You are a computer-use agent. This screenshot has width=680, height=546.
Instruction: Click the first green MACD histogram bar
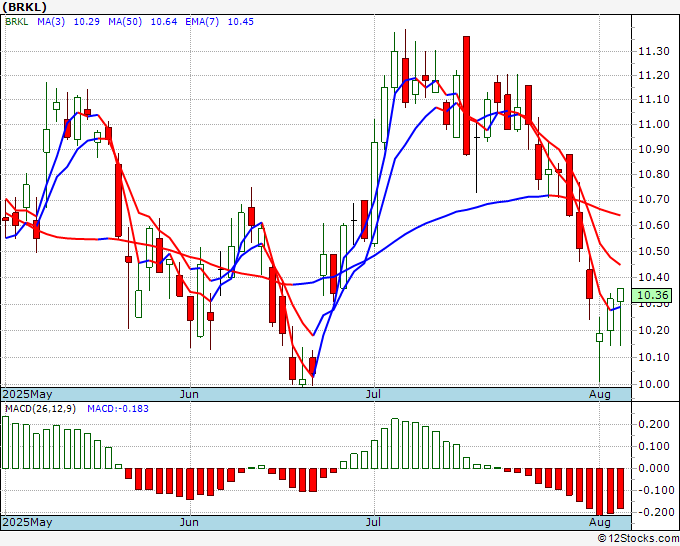point(5,442)
